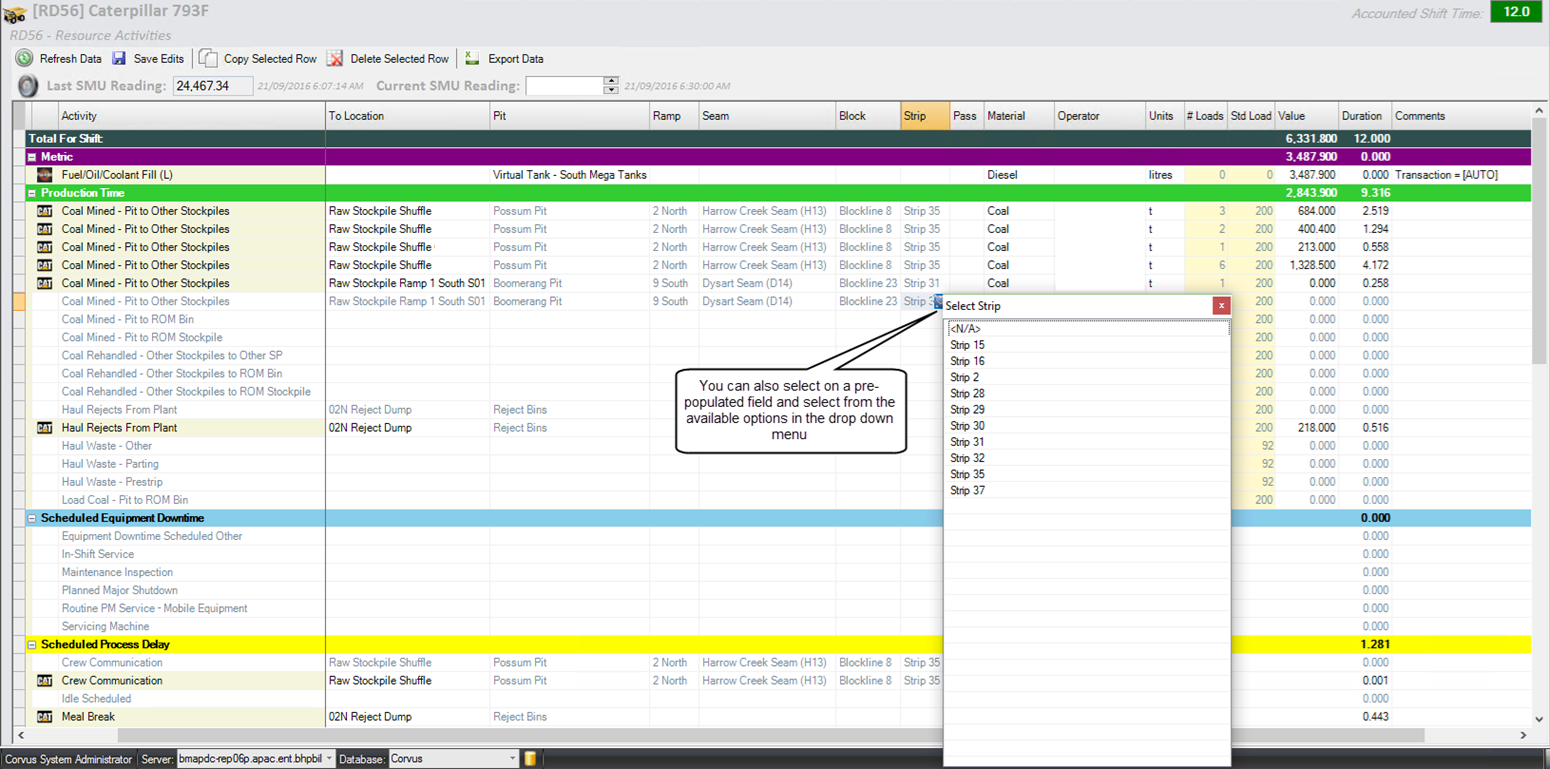The height and width of the screenshot is (769, 1550).
Task: Click Corvus System Administrator in the status bar
Action: coord(68,760)
